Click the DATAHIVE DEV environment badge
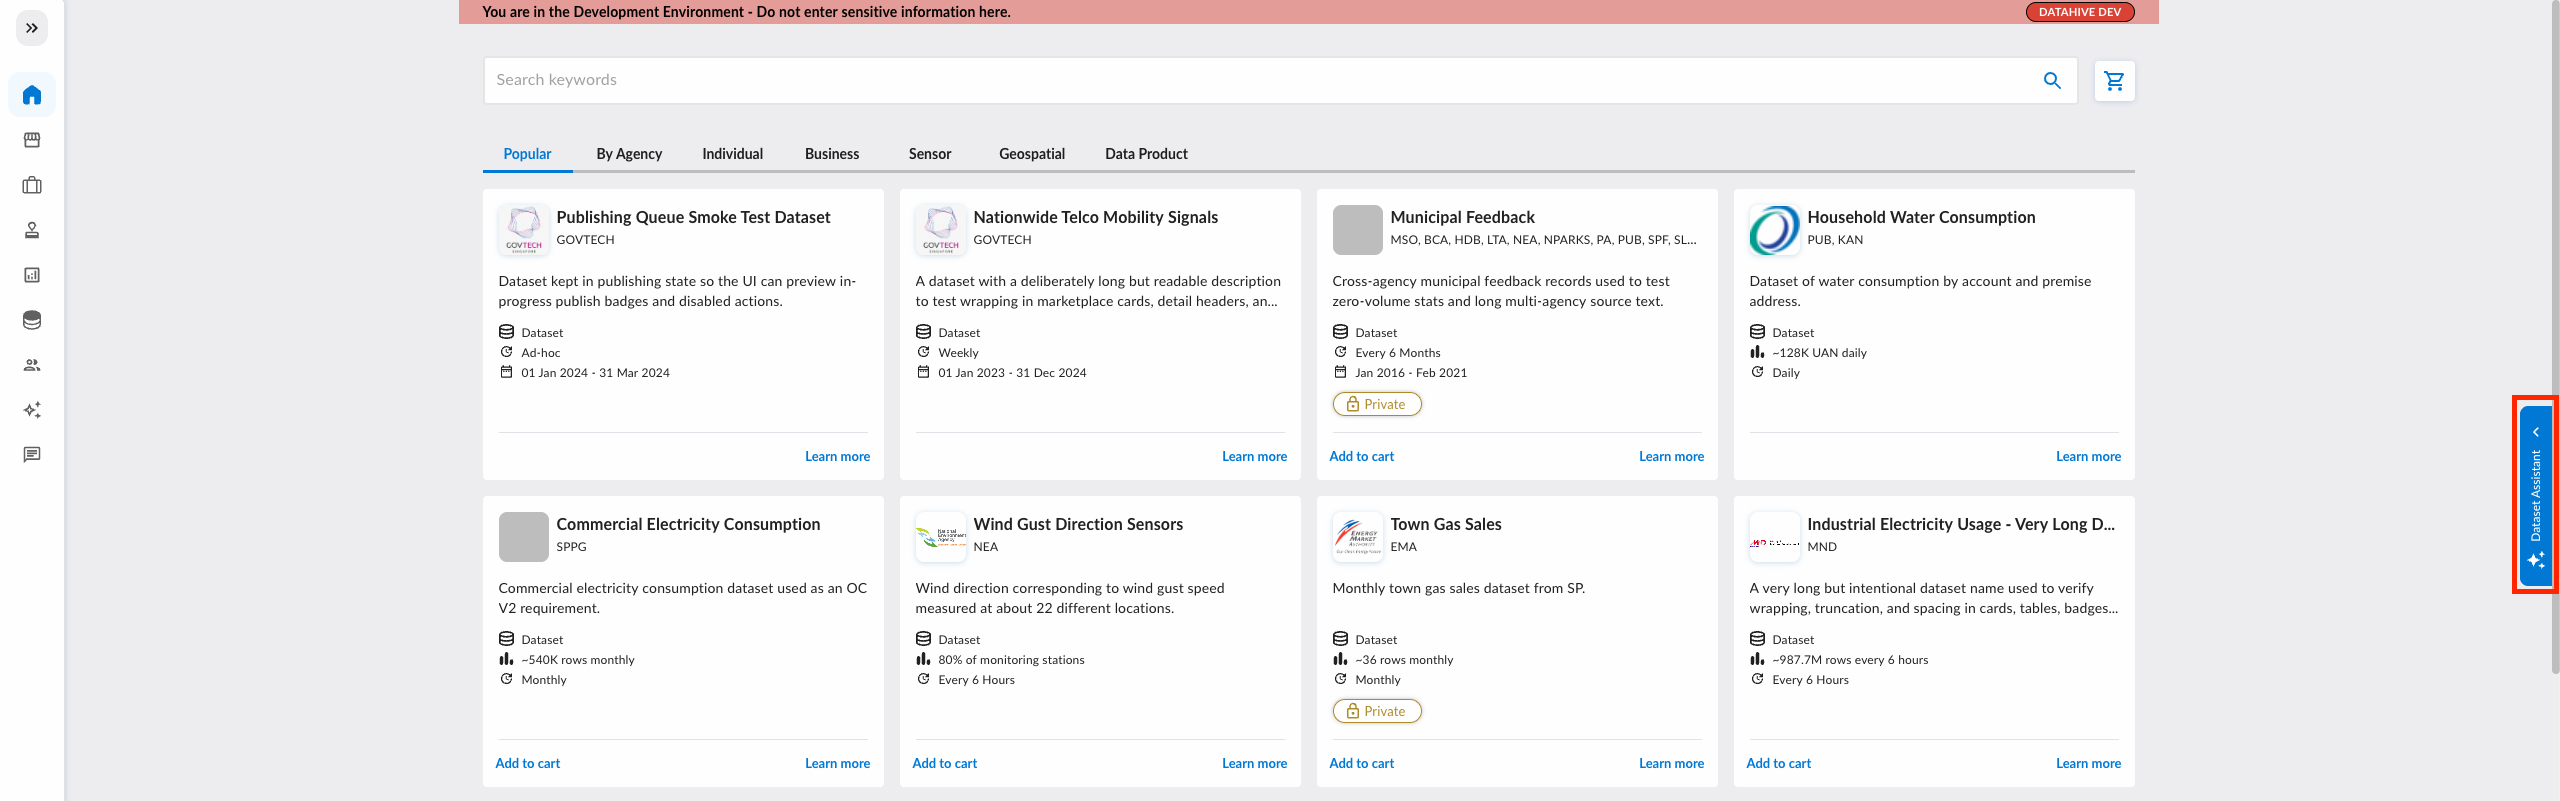This screenshot has width=2560, height=801. coord(2080,12)
